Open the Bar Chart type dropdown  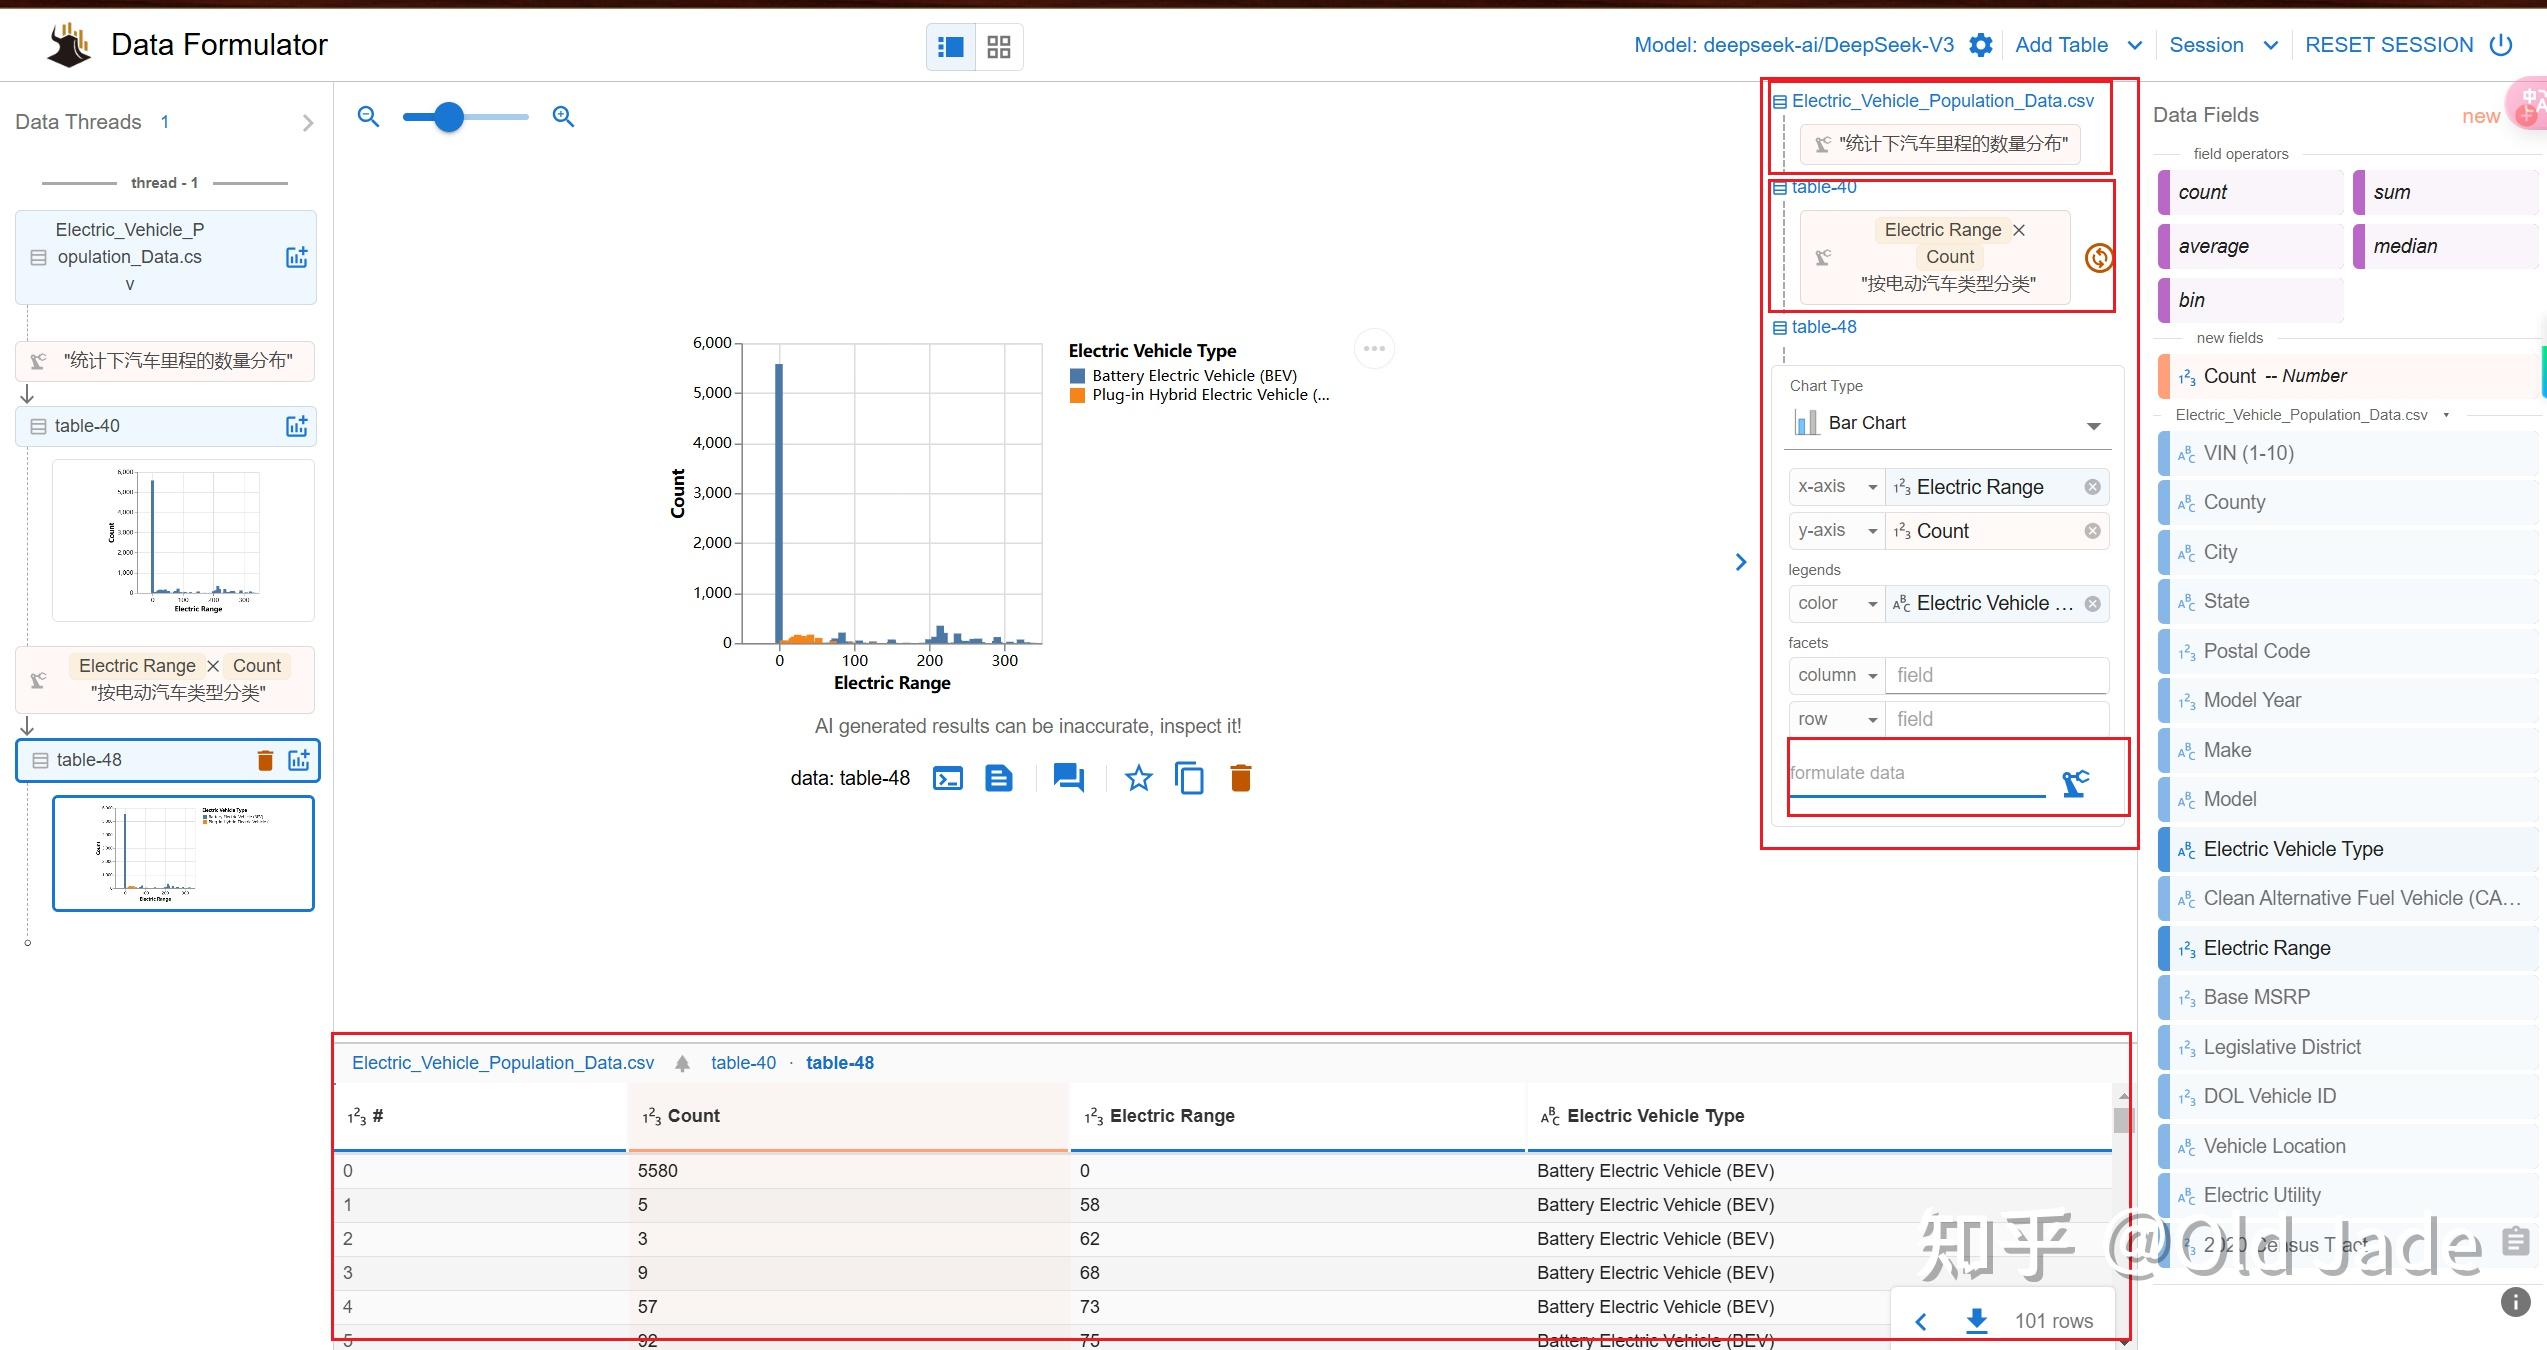click(1949, 424)
